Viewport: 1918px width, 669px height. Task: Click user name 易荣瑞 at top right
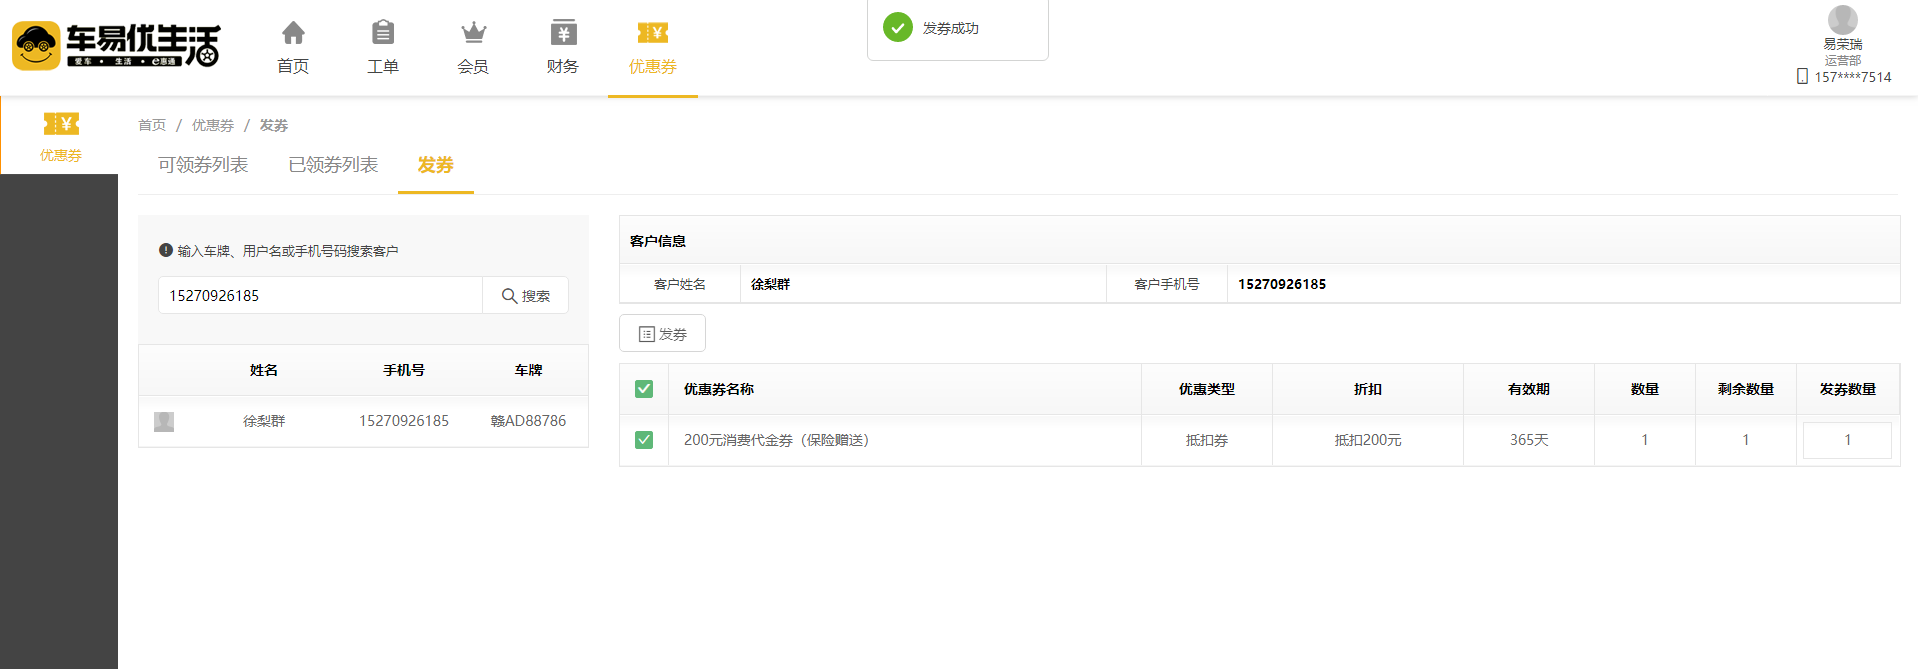1842,44
